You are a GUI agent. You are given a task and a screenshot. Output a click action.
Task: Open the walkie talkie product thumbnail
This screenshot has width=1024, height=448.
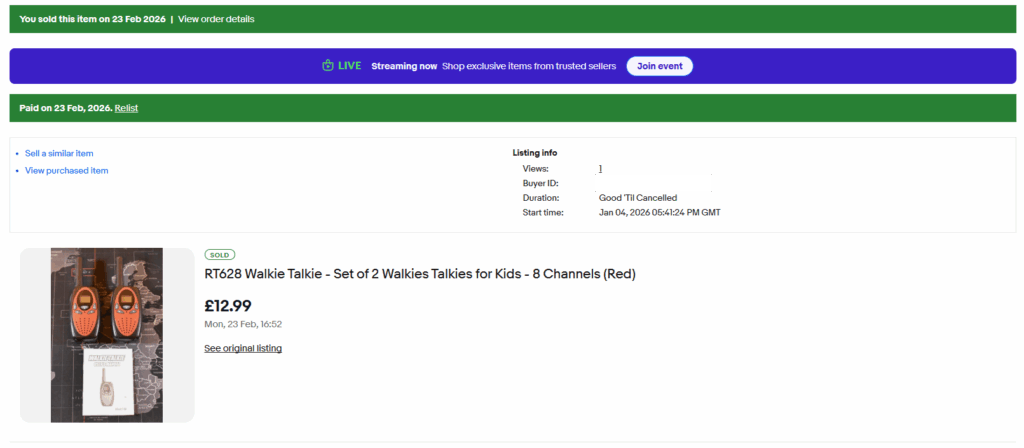tap(107, 335)
